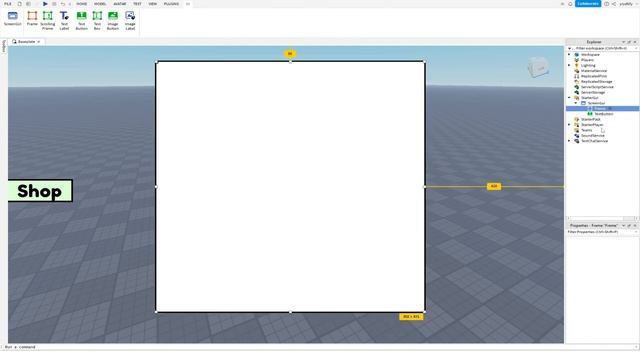Select TextButton in Explorer
640x360 pixels.
[604, 114]
